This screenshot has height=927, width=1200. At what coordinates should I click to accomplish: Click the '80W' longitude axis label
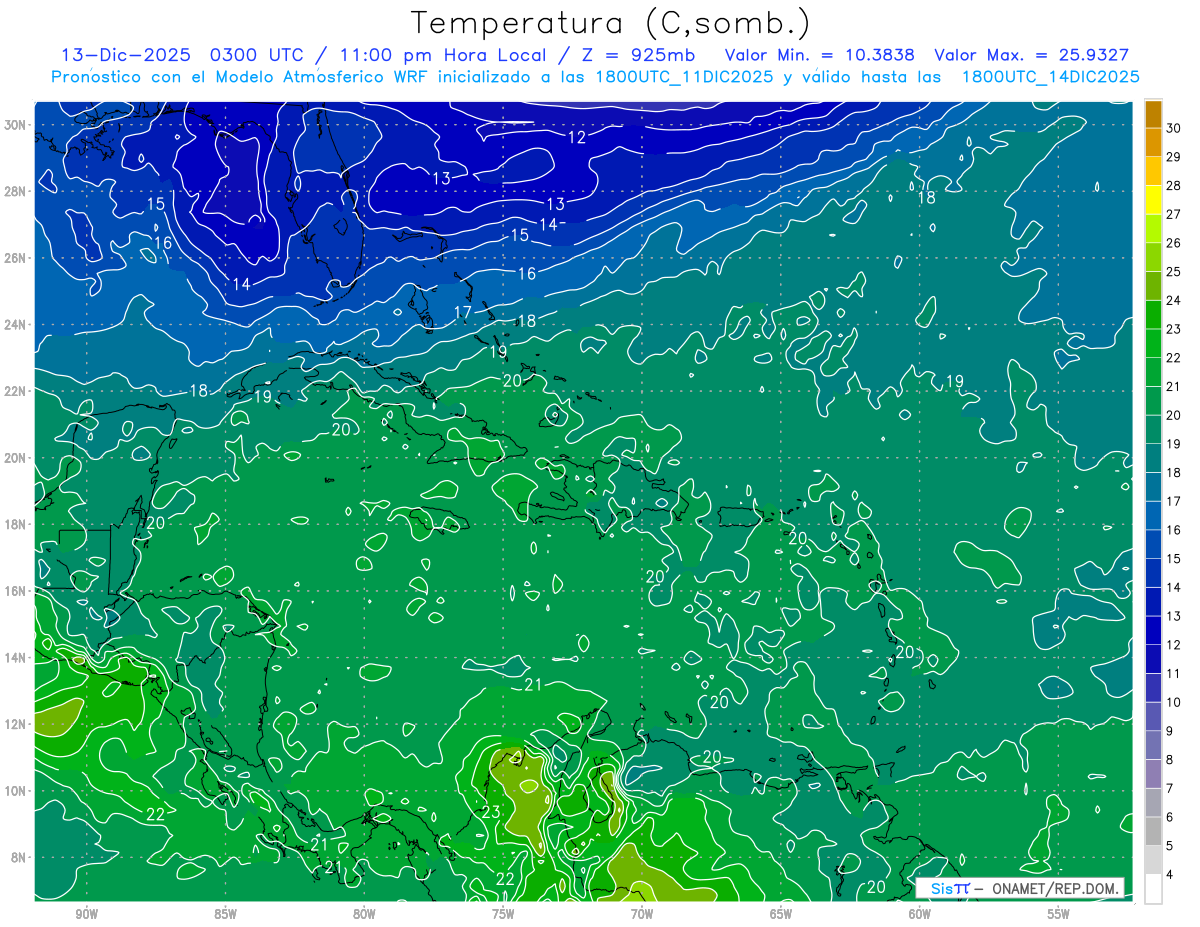click(x=364, y=914)
